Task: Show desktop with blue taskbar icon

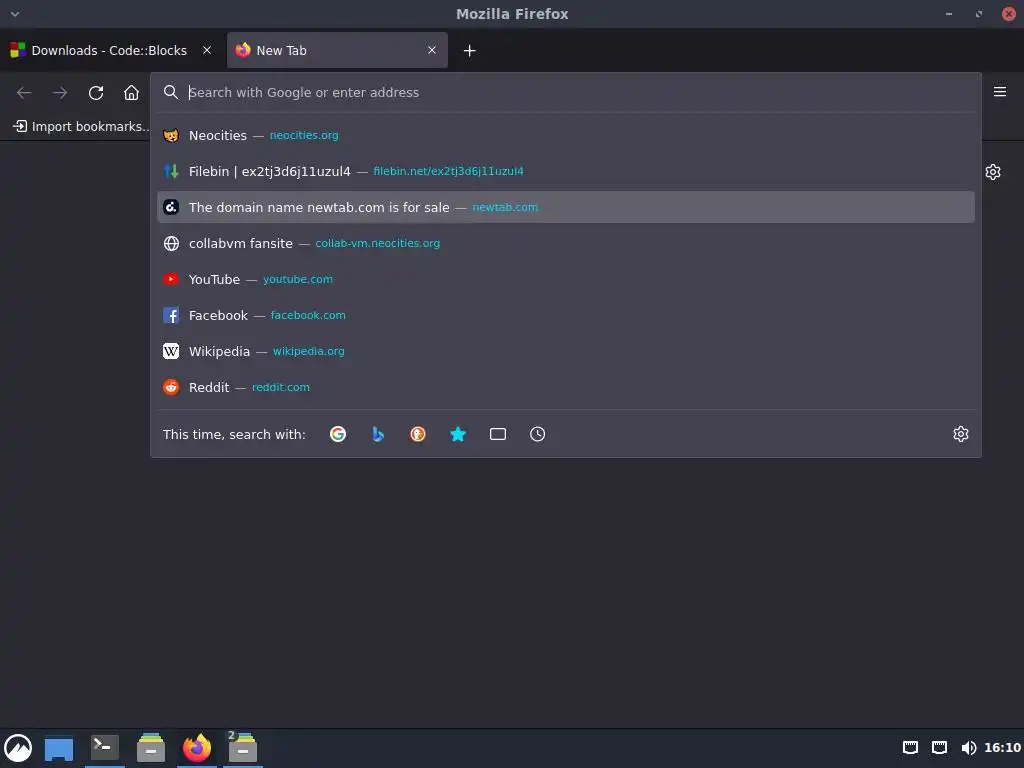Action: tap(59, 748)
